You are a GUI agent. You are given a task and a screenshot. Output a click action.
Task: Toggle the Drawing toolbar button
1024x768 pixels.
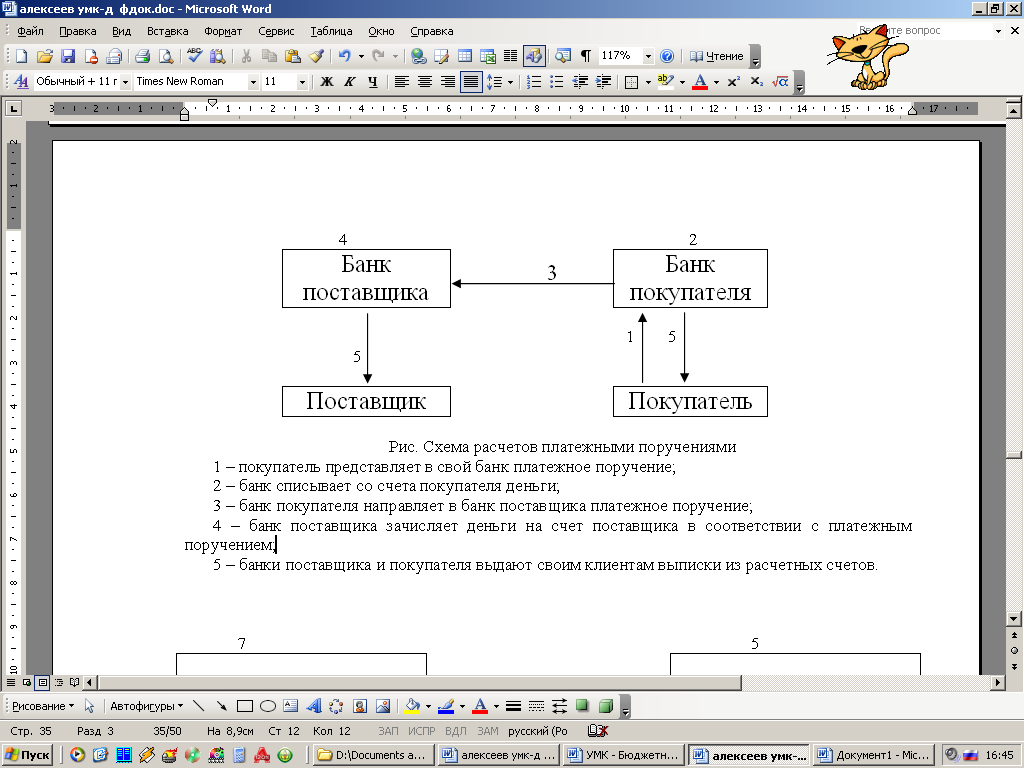pos(534,56)
